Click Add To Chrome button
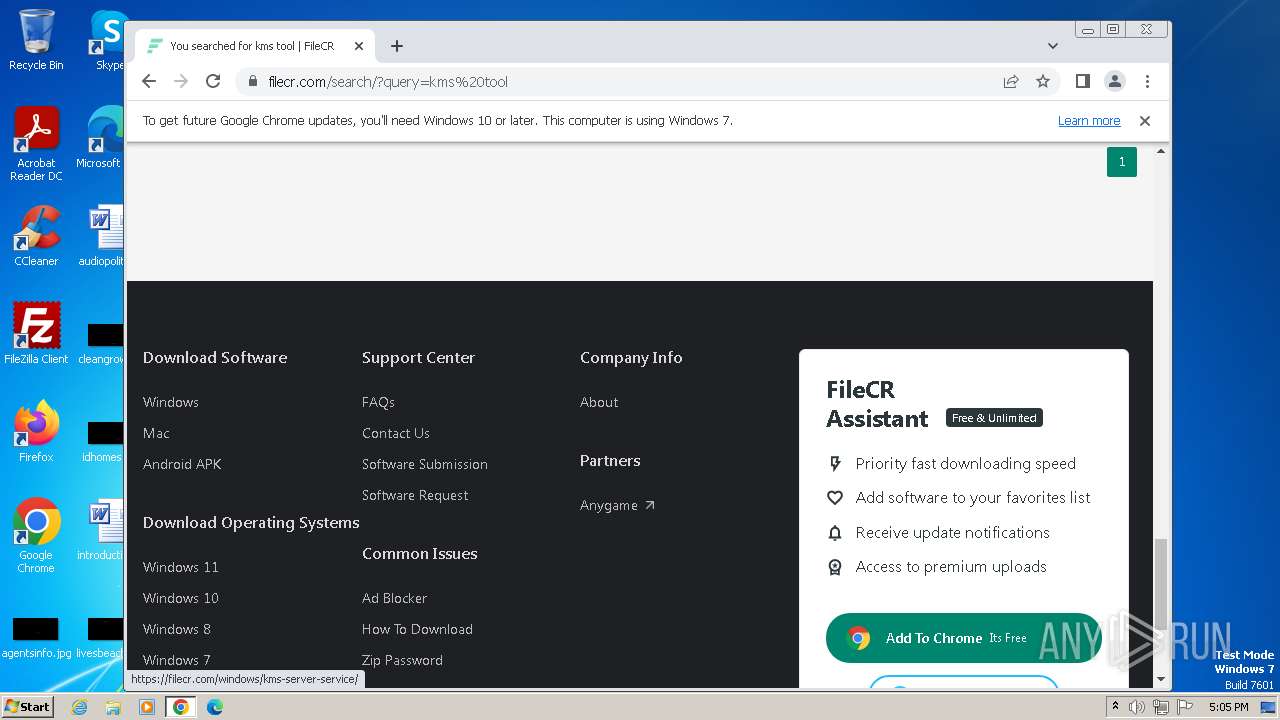Image resolution: width=1280 pixels, height=720 pixels. [x=964, y=638]
